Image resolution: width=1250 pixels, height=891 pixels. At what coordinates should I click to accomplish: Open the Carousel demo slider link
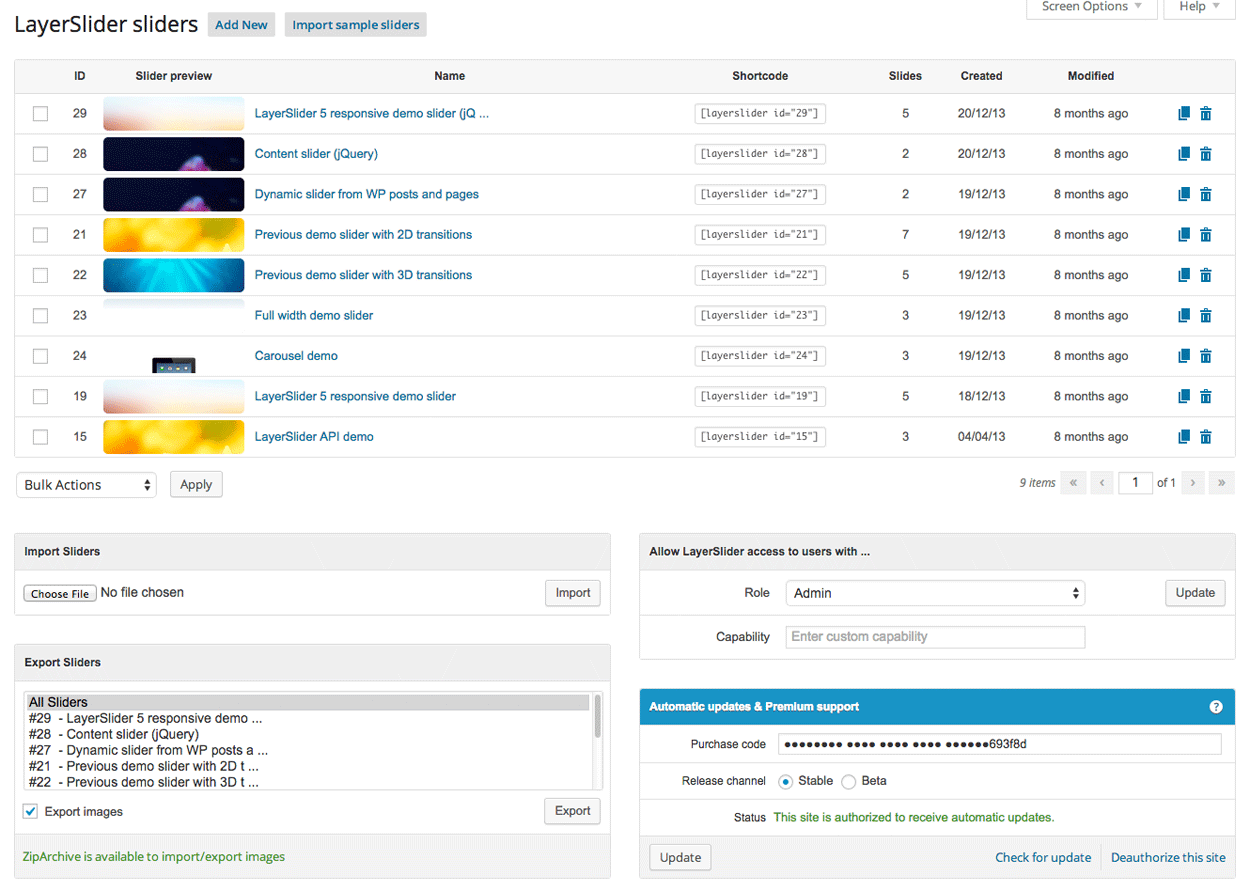pyautogui.click(x=296, y=356)
